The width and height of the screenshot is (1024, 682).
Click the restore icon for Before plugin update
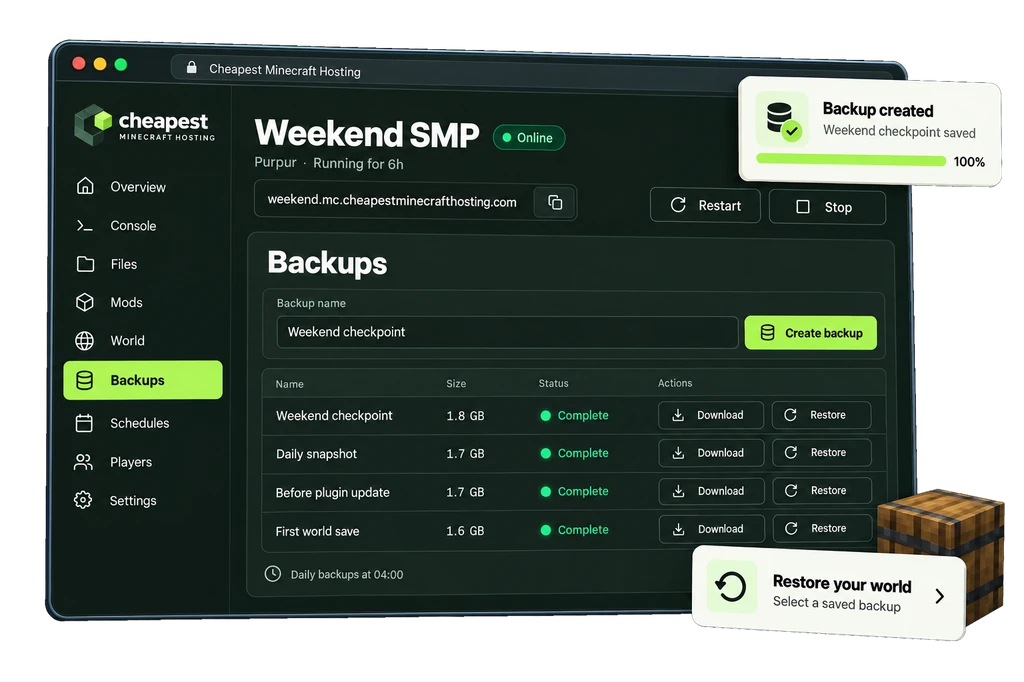[x=791, y=491]
